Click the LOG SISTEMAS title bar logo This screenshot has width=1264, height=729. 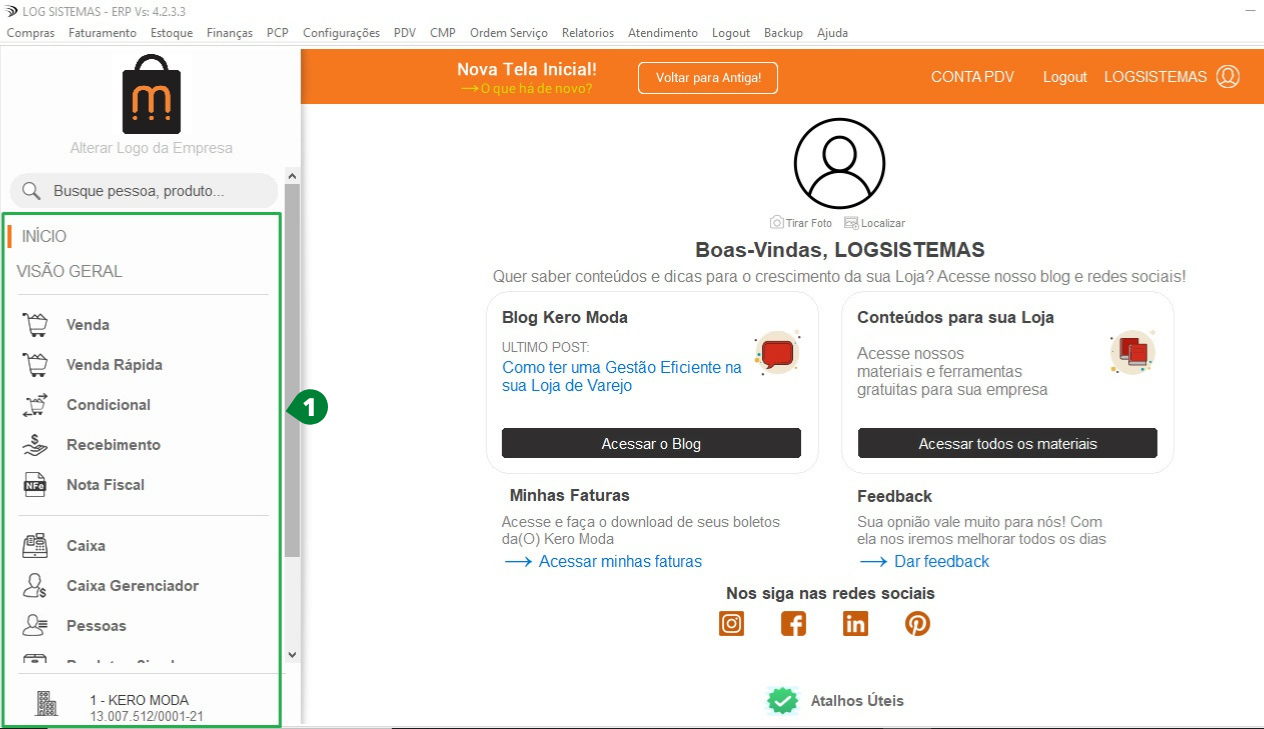[x=11, y=11]
